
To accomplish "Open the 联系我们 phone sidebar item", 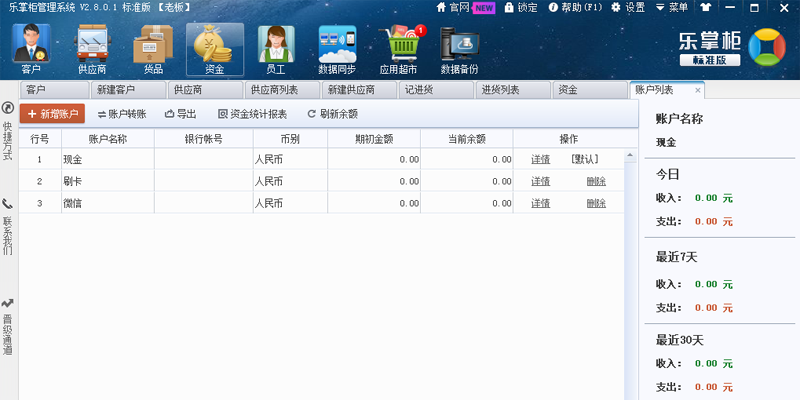I will (7, 228).
